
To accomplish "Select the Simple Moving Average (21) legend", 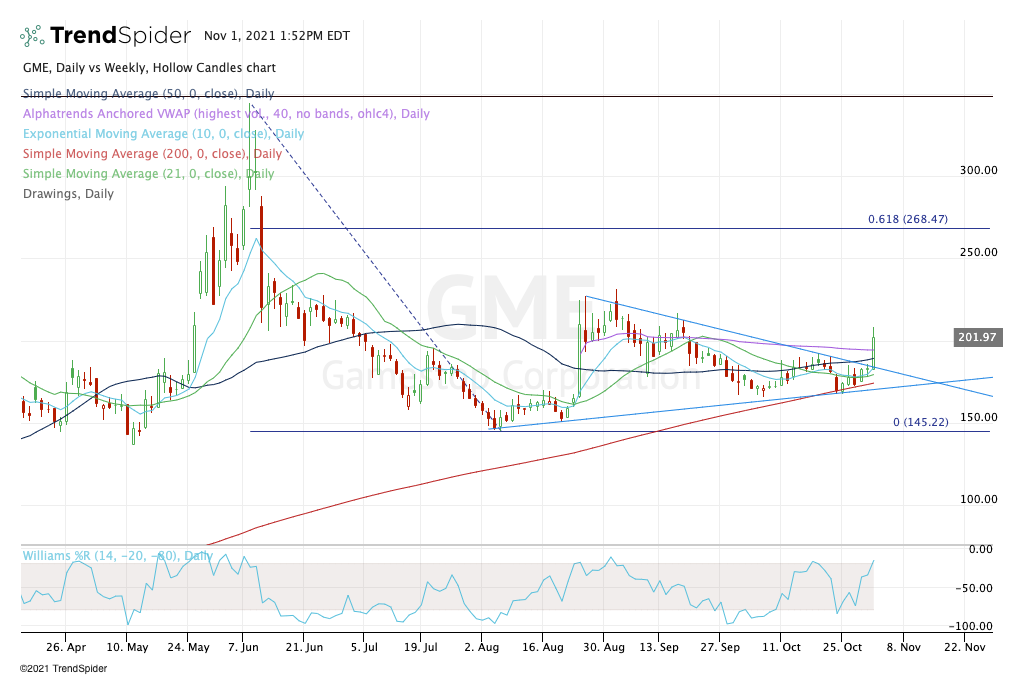I will point(148,174).
